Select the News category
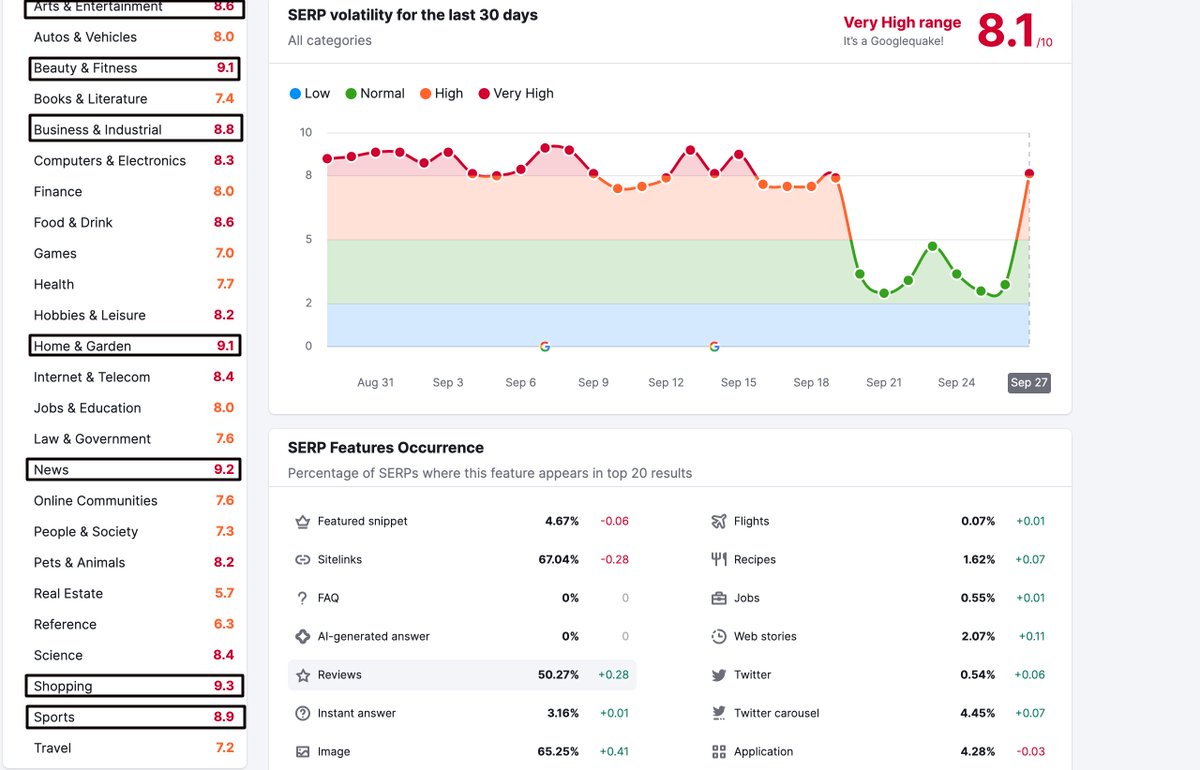1200x770 pixels. [x=136, y=470]
